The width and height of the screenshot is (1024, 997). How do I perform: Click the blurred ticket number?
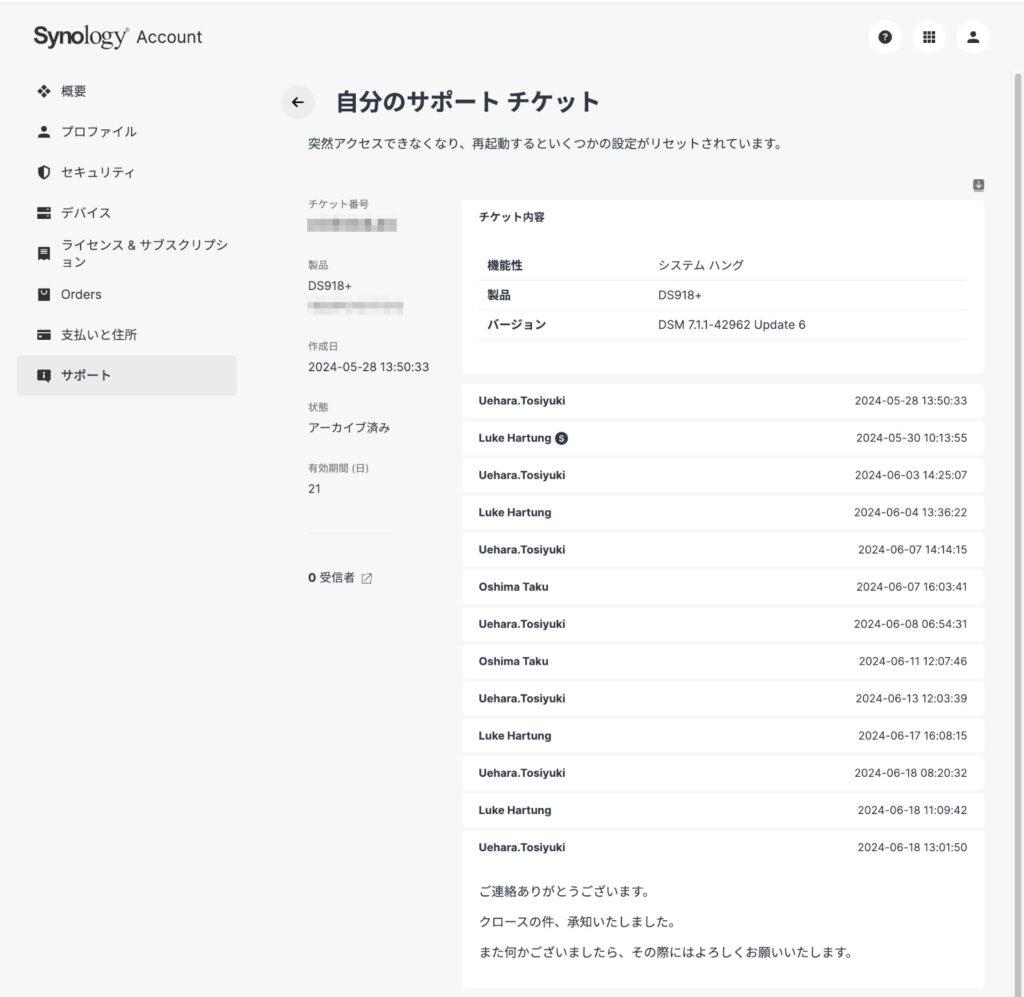click(x=352, y=225)
